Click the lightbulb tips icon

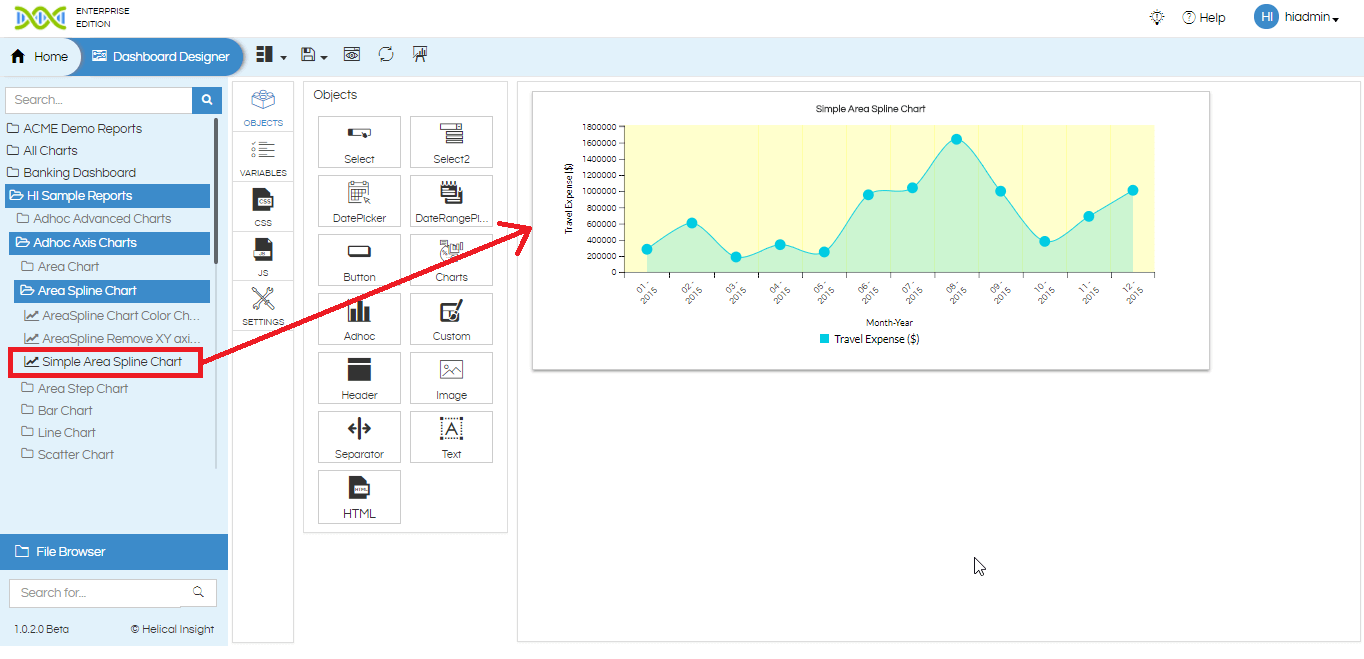point(1157,18)
